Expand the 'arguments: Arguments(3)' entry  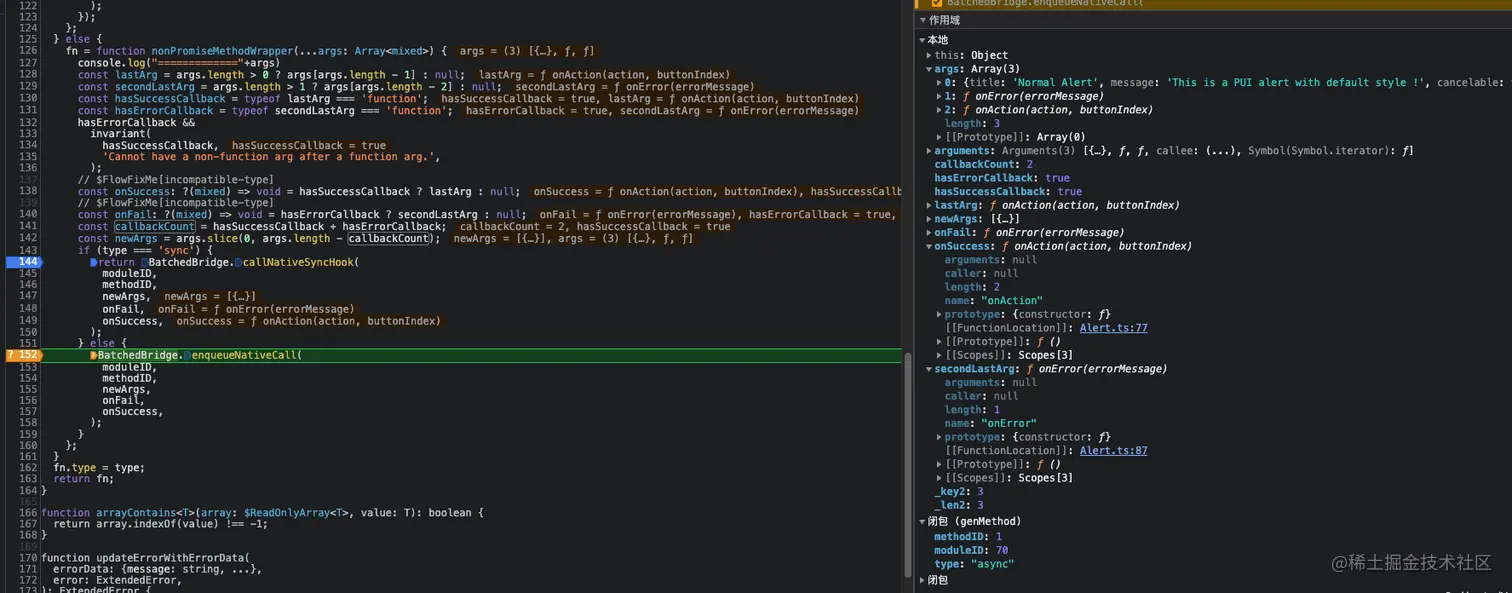pos(930,151)
